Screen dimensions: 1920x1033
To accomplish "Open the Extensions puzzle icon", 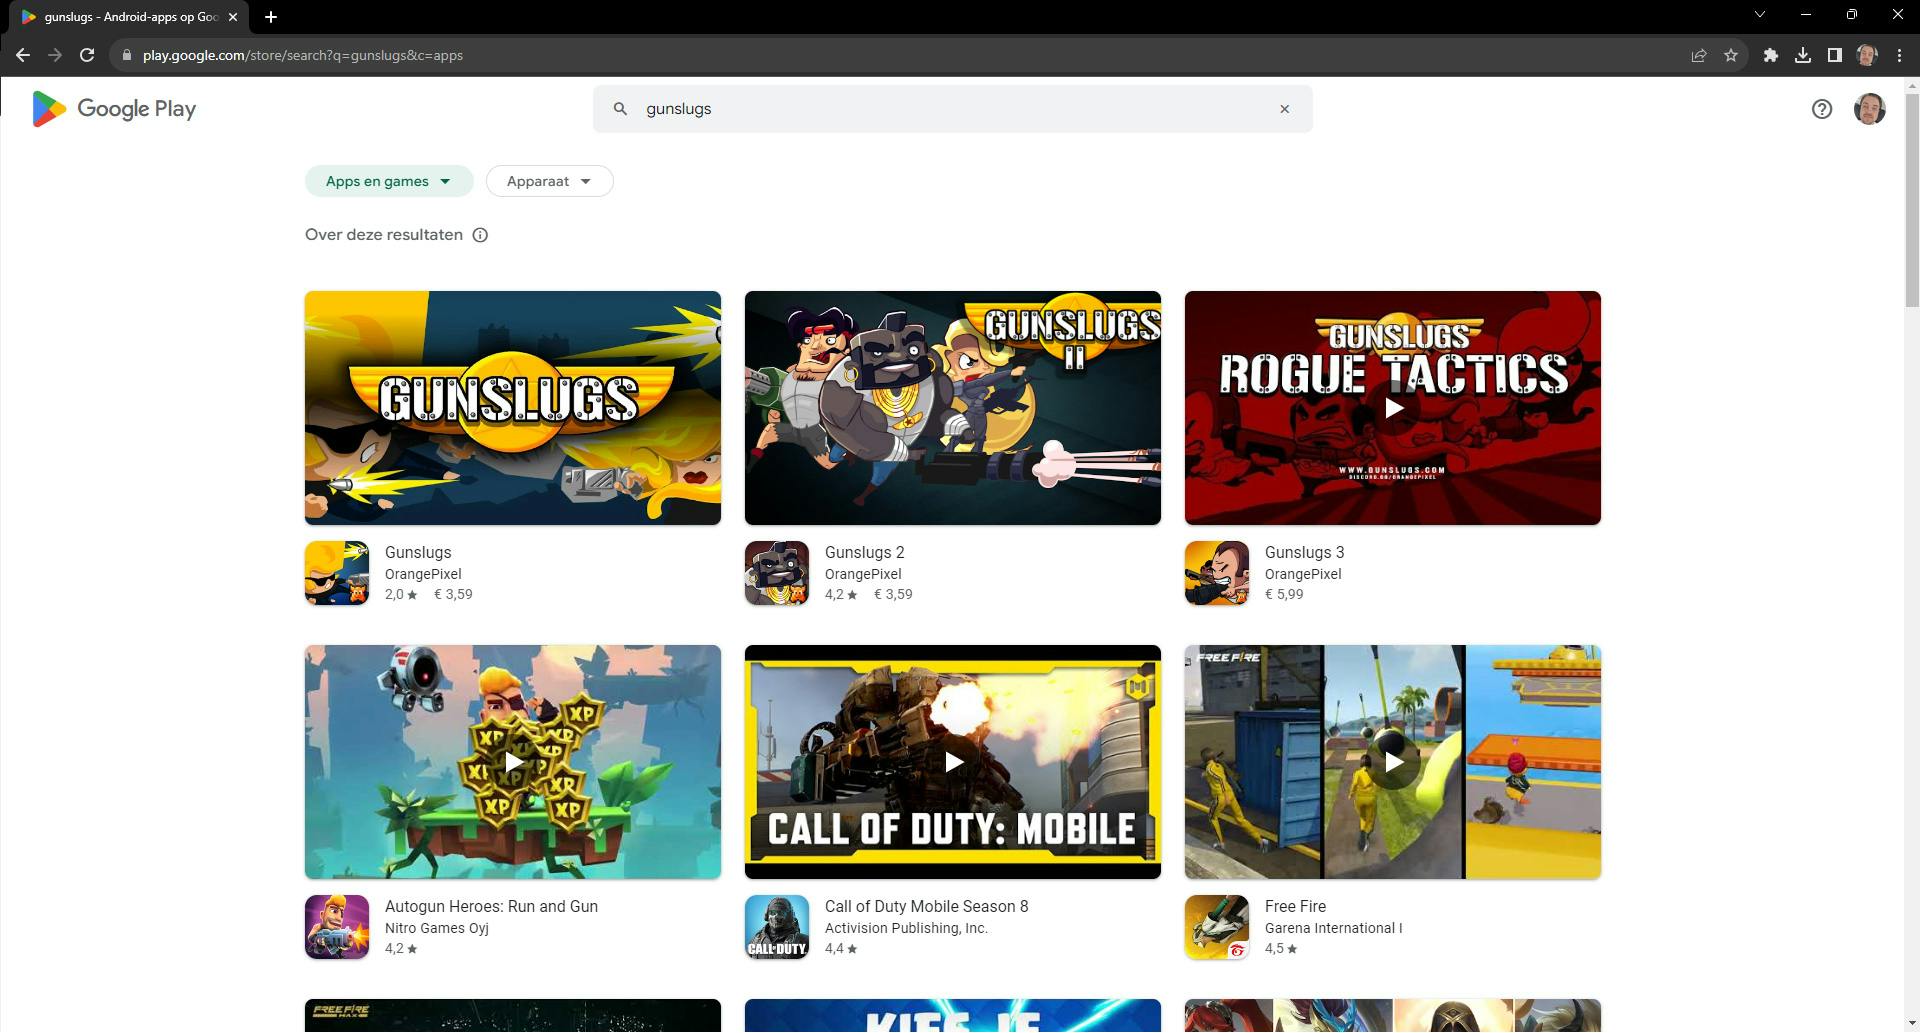I will pyautogui.click(x=1771, y=55).
